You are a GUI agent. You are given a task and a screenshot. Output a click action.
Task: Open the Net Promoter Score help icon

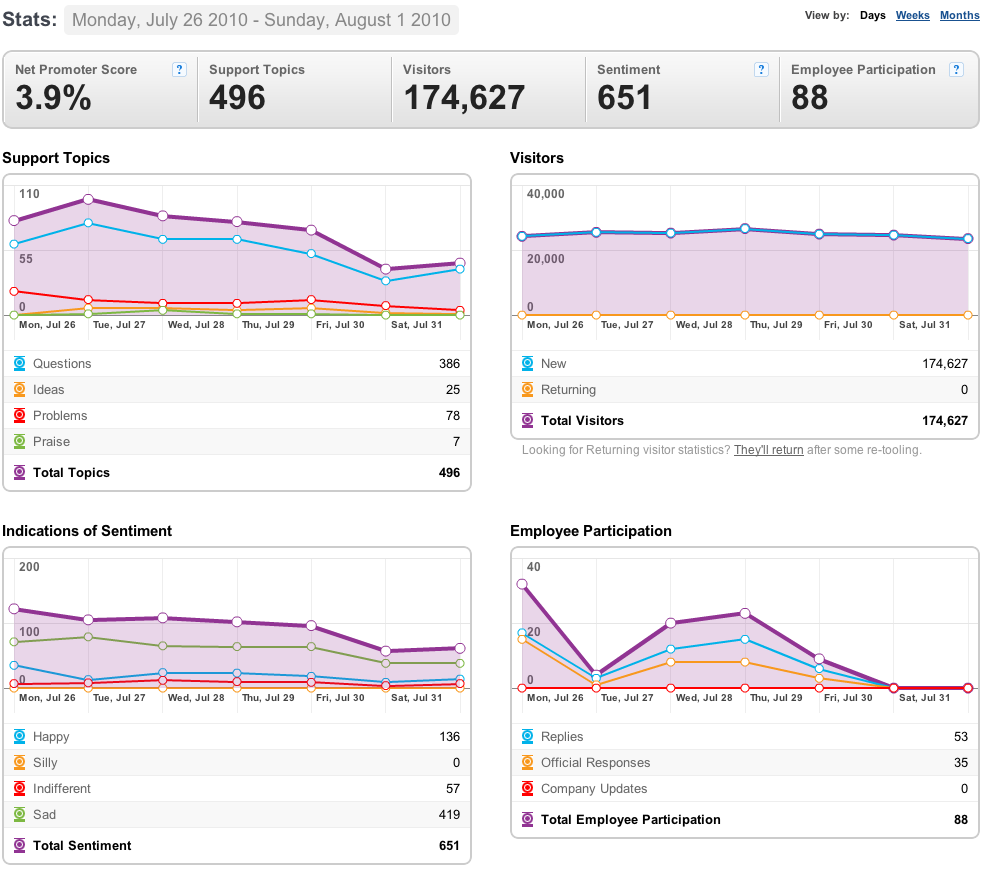(180, 70)
